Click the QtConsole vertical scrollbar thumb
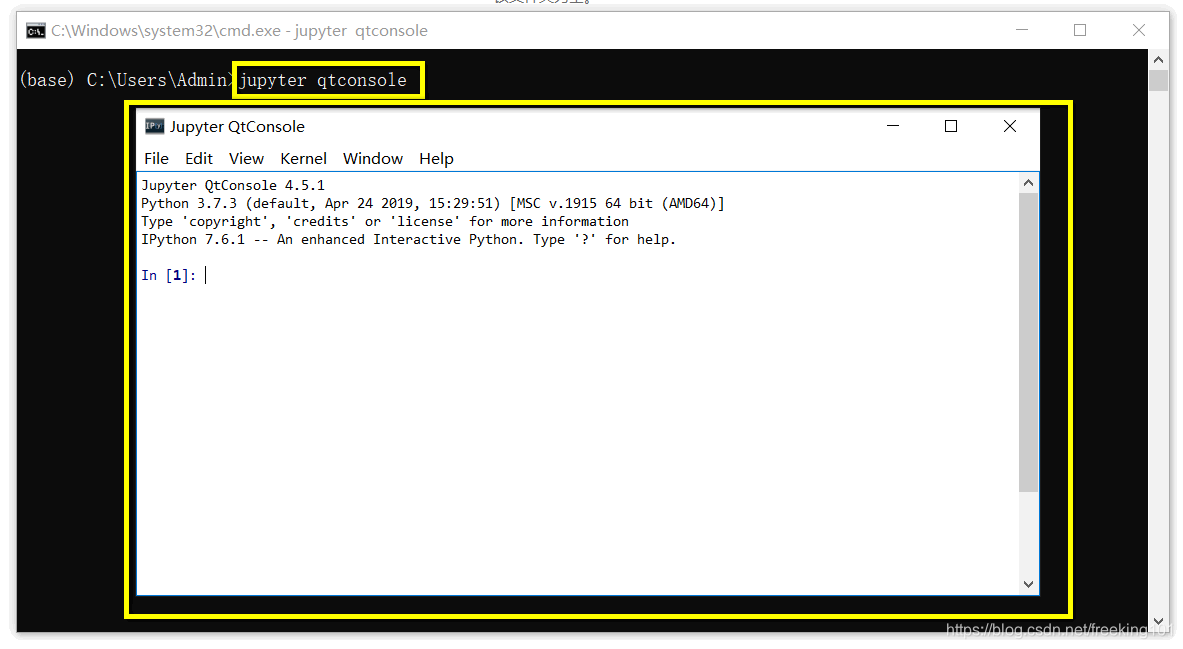 (x=1028, y=343)
